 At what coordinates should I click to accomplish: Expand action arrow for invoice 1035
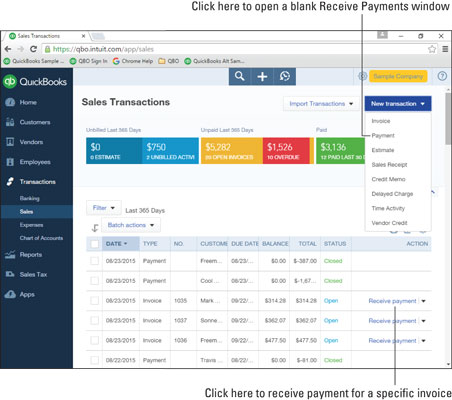423,301
